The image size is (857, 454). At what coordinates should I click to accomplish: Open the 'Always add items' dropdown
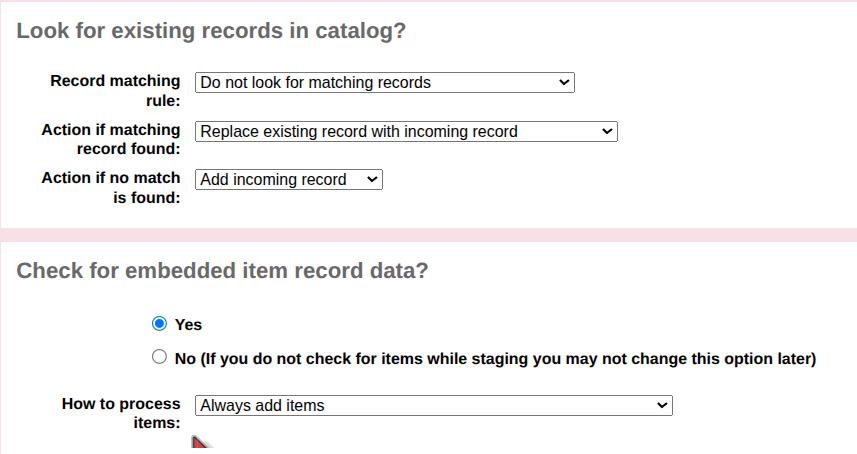click(x=433, y=406)
